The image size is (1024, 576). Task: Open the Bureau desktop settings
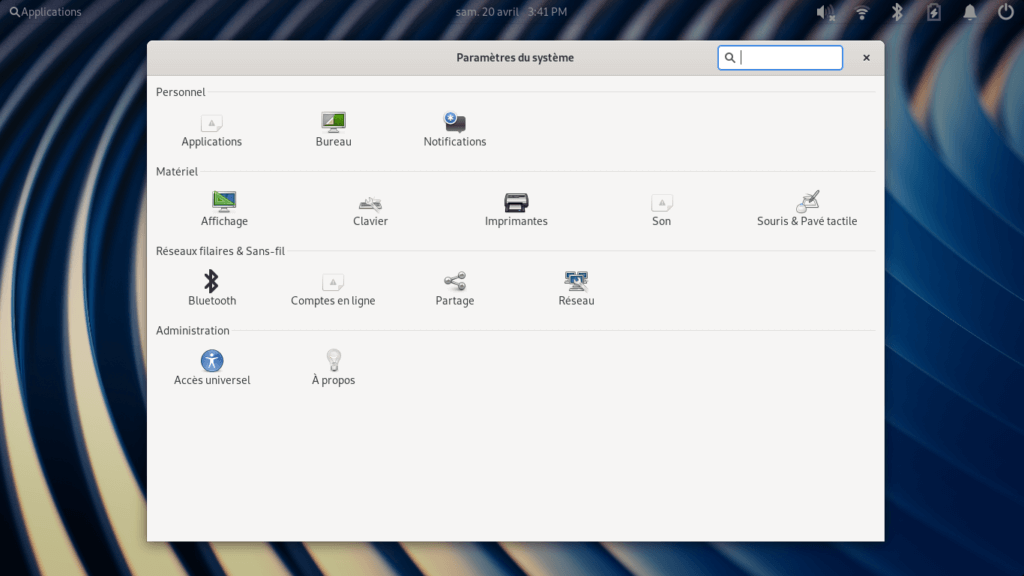tap(333, 131)
